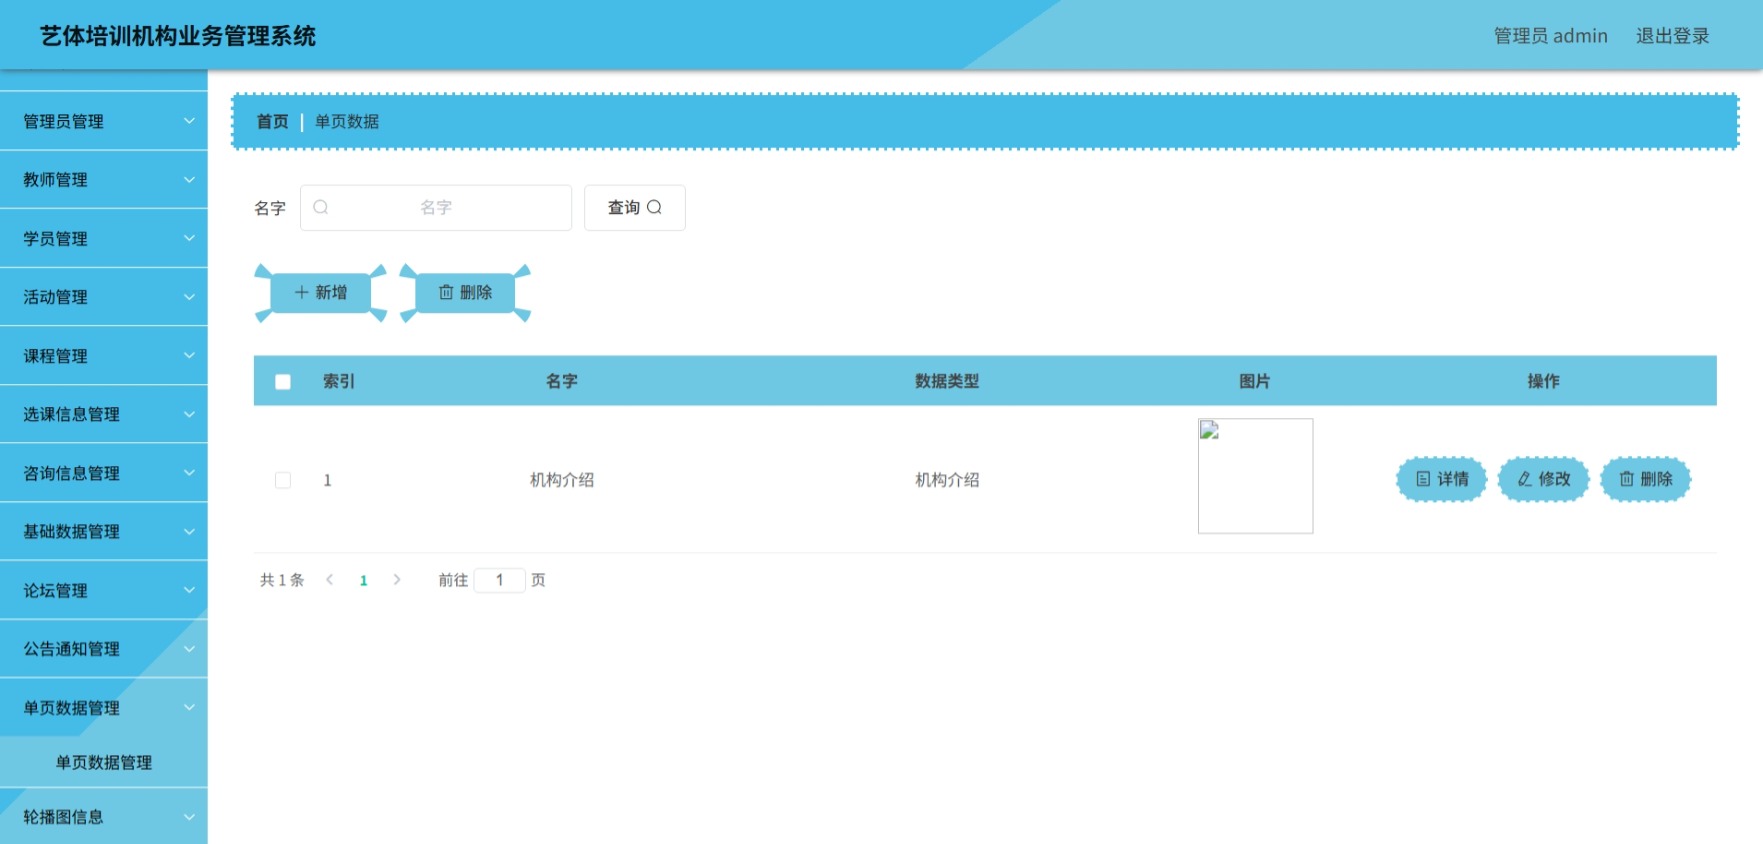This screenshot has height=844, width=1763.
Task: Click the 图片 column header
Action: tap(1255, 381)
